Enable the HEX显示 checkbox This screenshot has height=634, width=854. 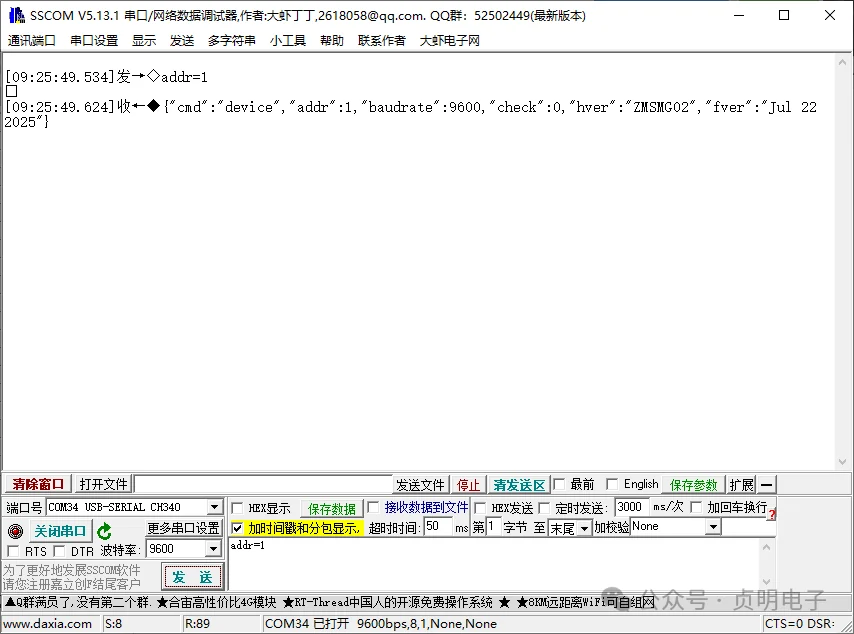click(x=237, y=508)
